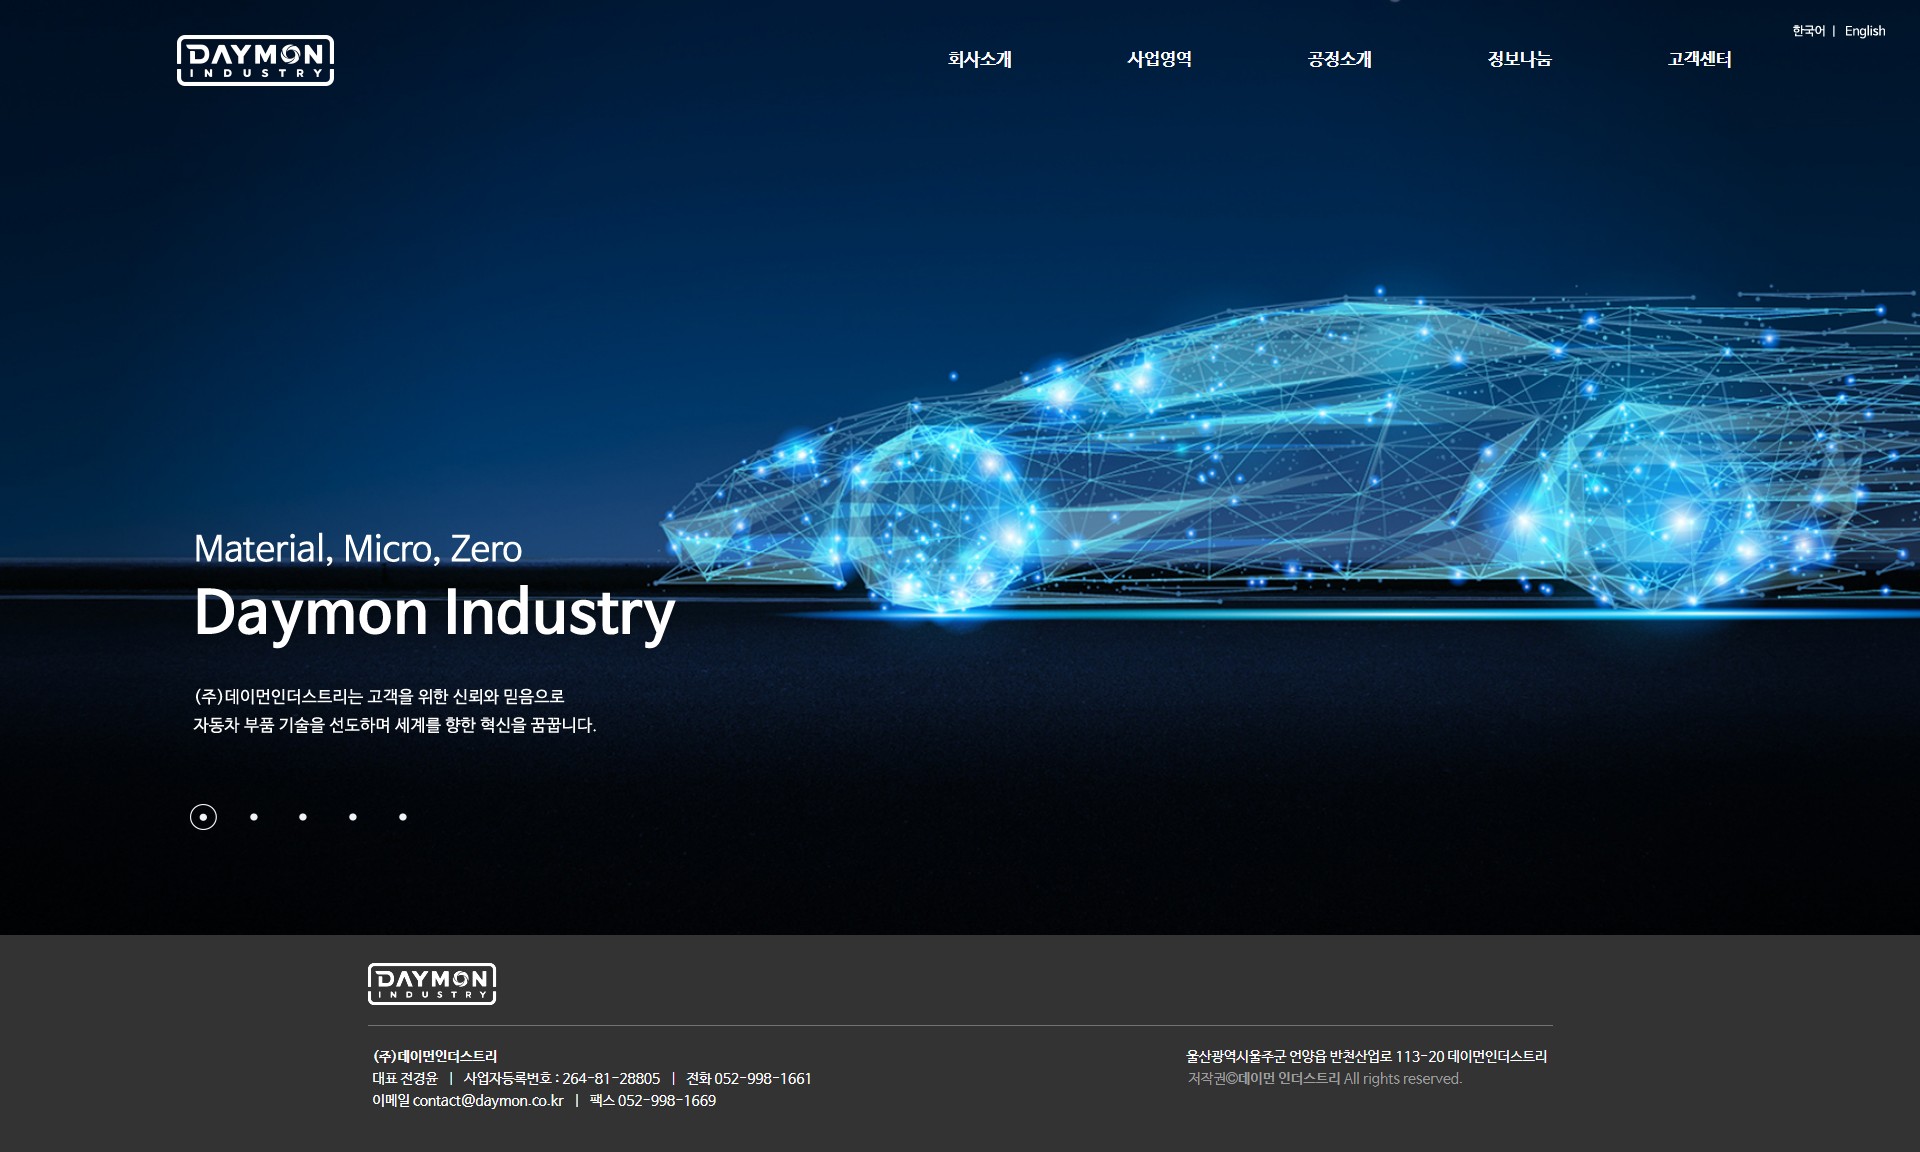Click the 팩스 052-998-1669 fax number
1920x1152 pixels.
pyautogui.click(x=653, y=1100)
